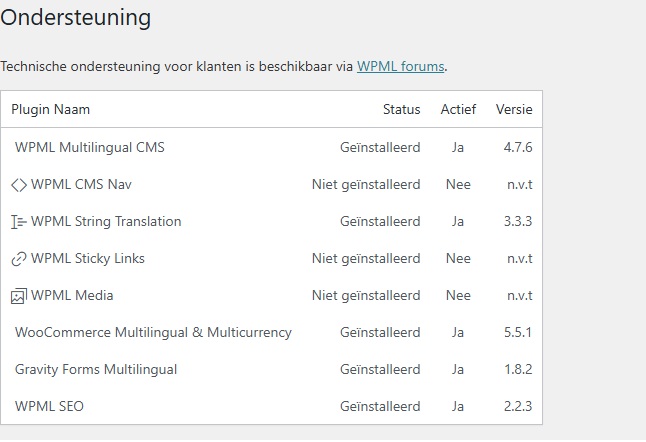Select the Plugin Naam column header
The image size is (646, 442).
coord(50,110)
